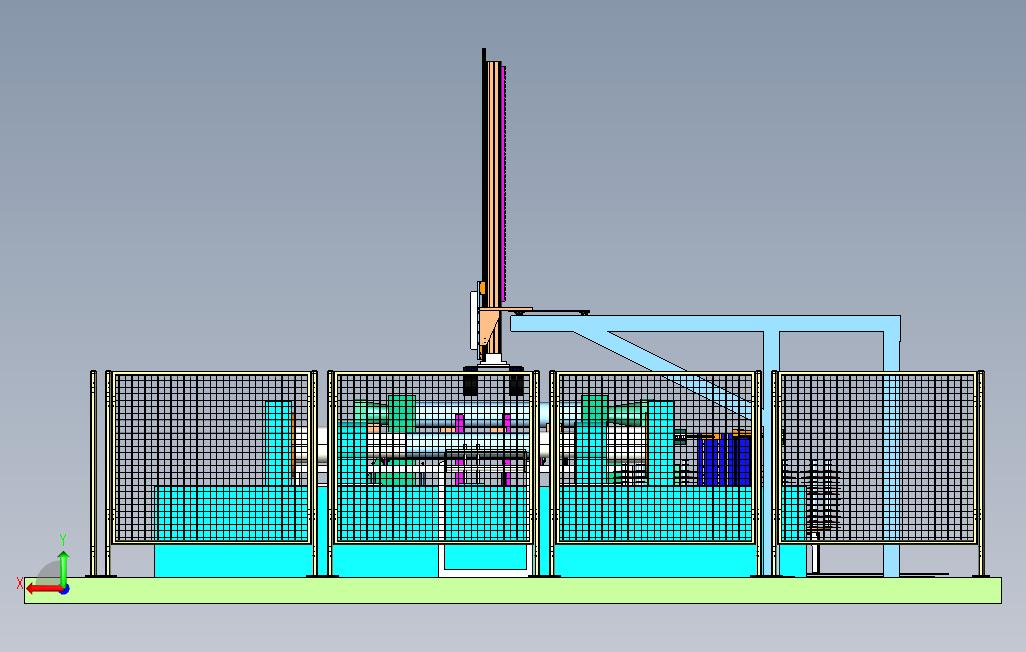Viewport: 1026px width, 652px height.
Task: Select the light blue overhead frame beam
Action: point(705,323)
